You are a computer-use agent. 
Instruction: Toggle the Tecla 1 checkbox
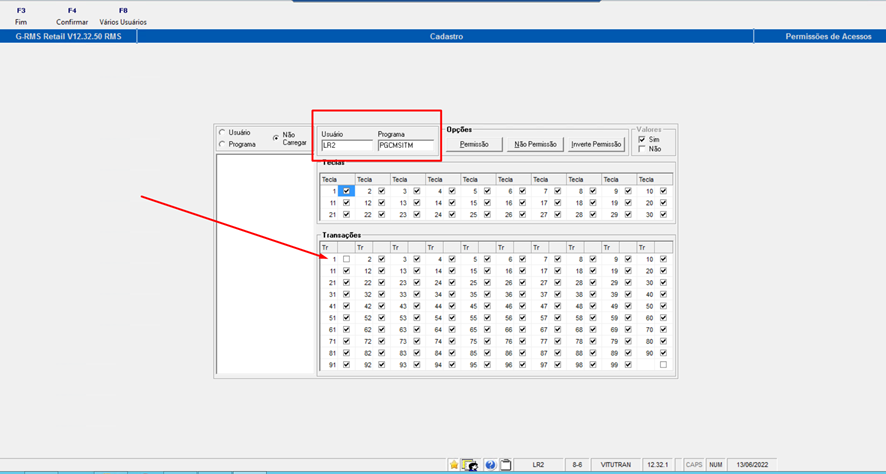[x=346, y=191]
